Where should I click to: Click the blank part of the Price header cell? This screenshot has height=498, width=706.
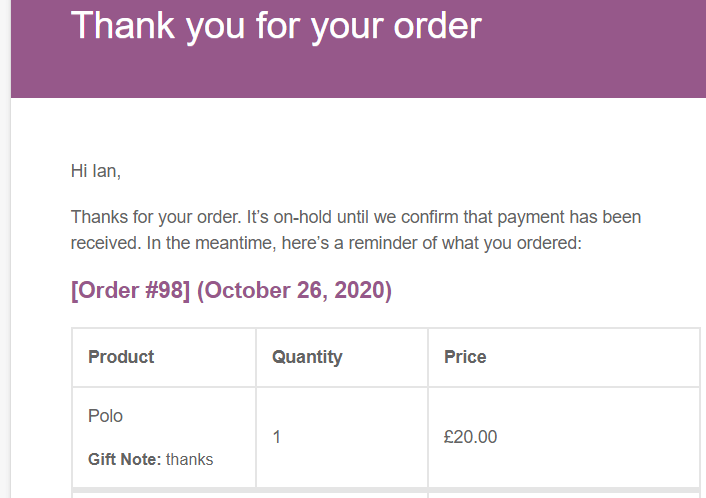click(594, 358)
